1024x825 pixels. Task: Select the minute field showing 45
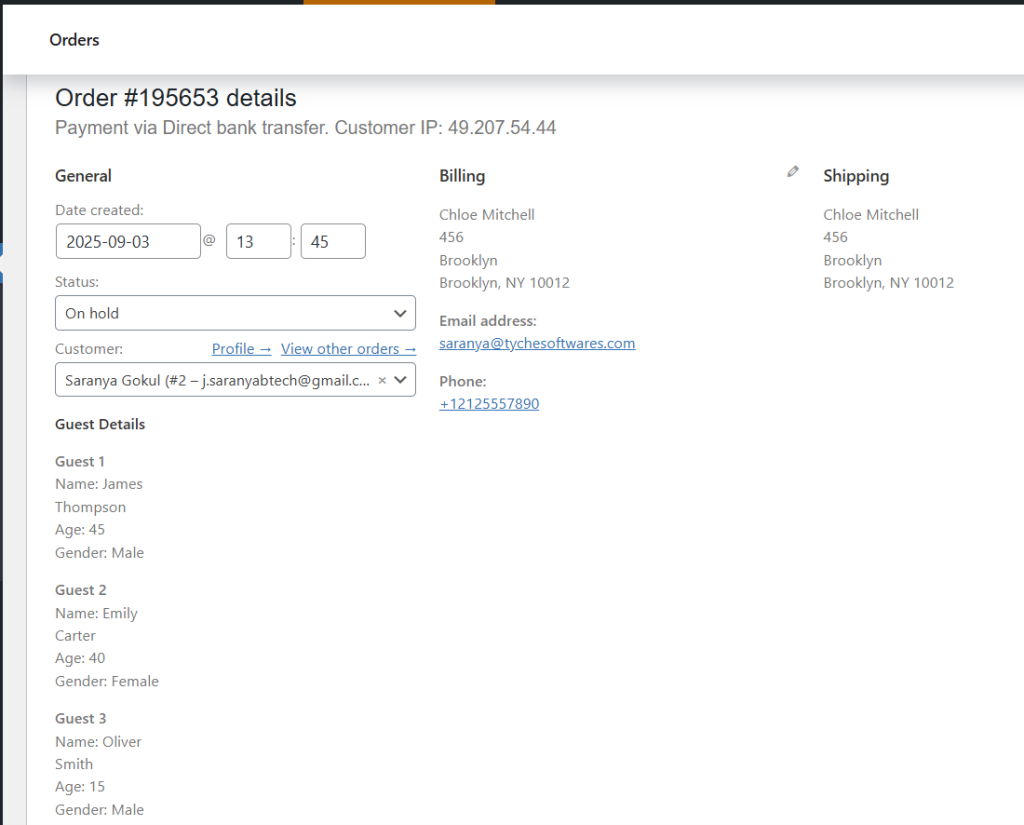coord(333,240)
